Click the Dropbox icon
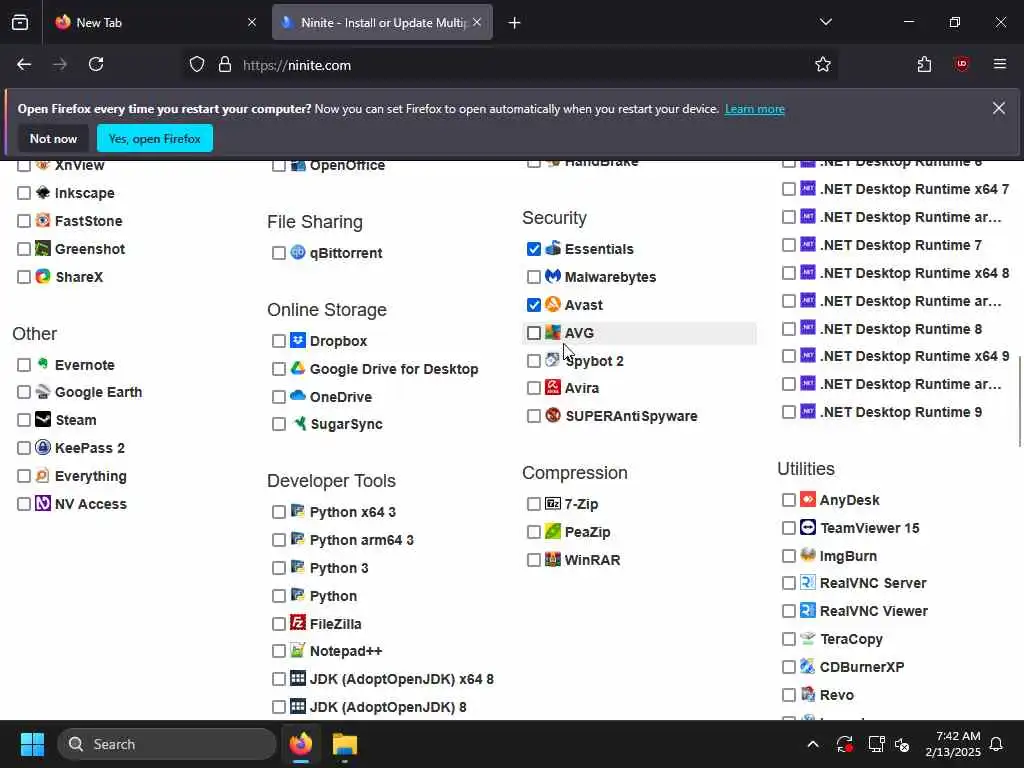The width and height of the screenshot is (1024, 768). pos(298,340)
